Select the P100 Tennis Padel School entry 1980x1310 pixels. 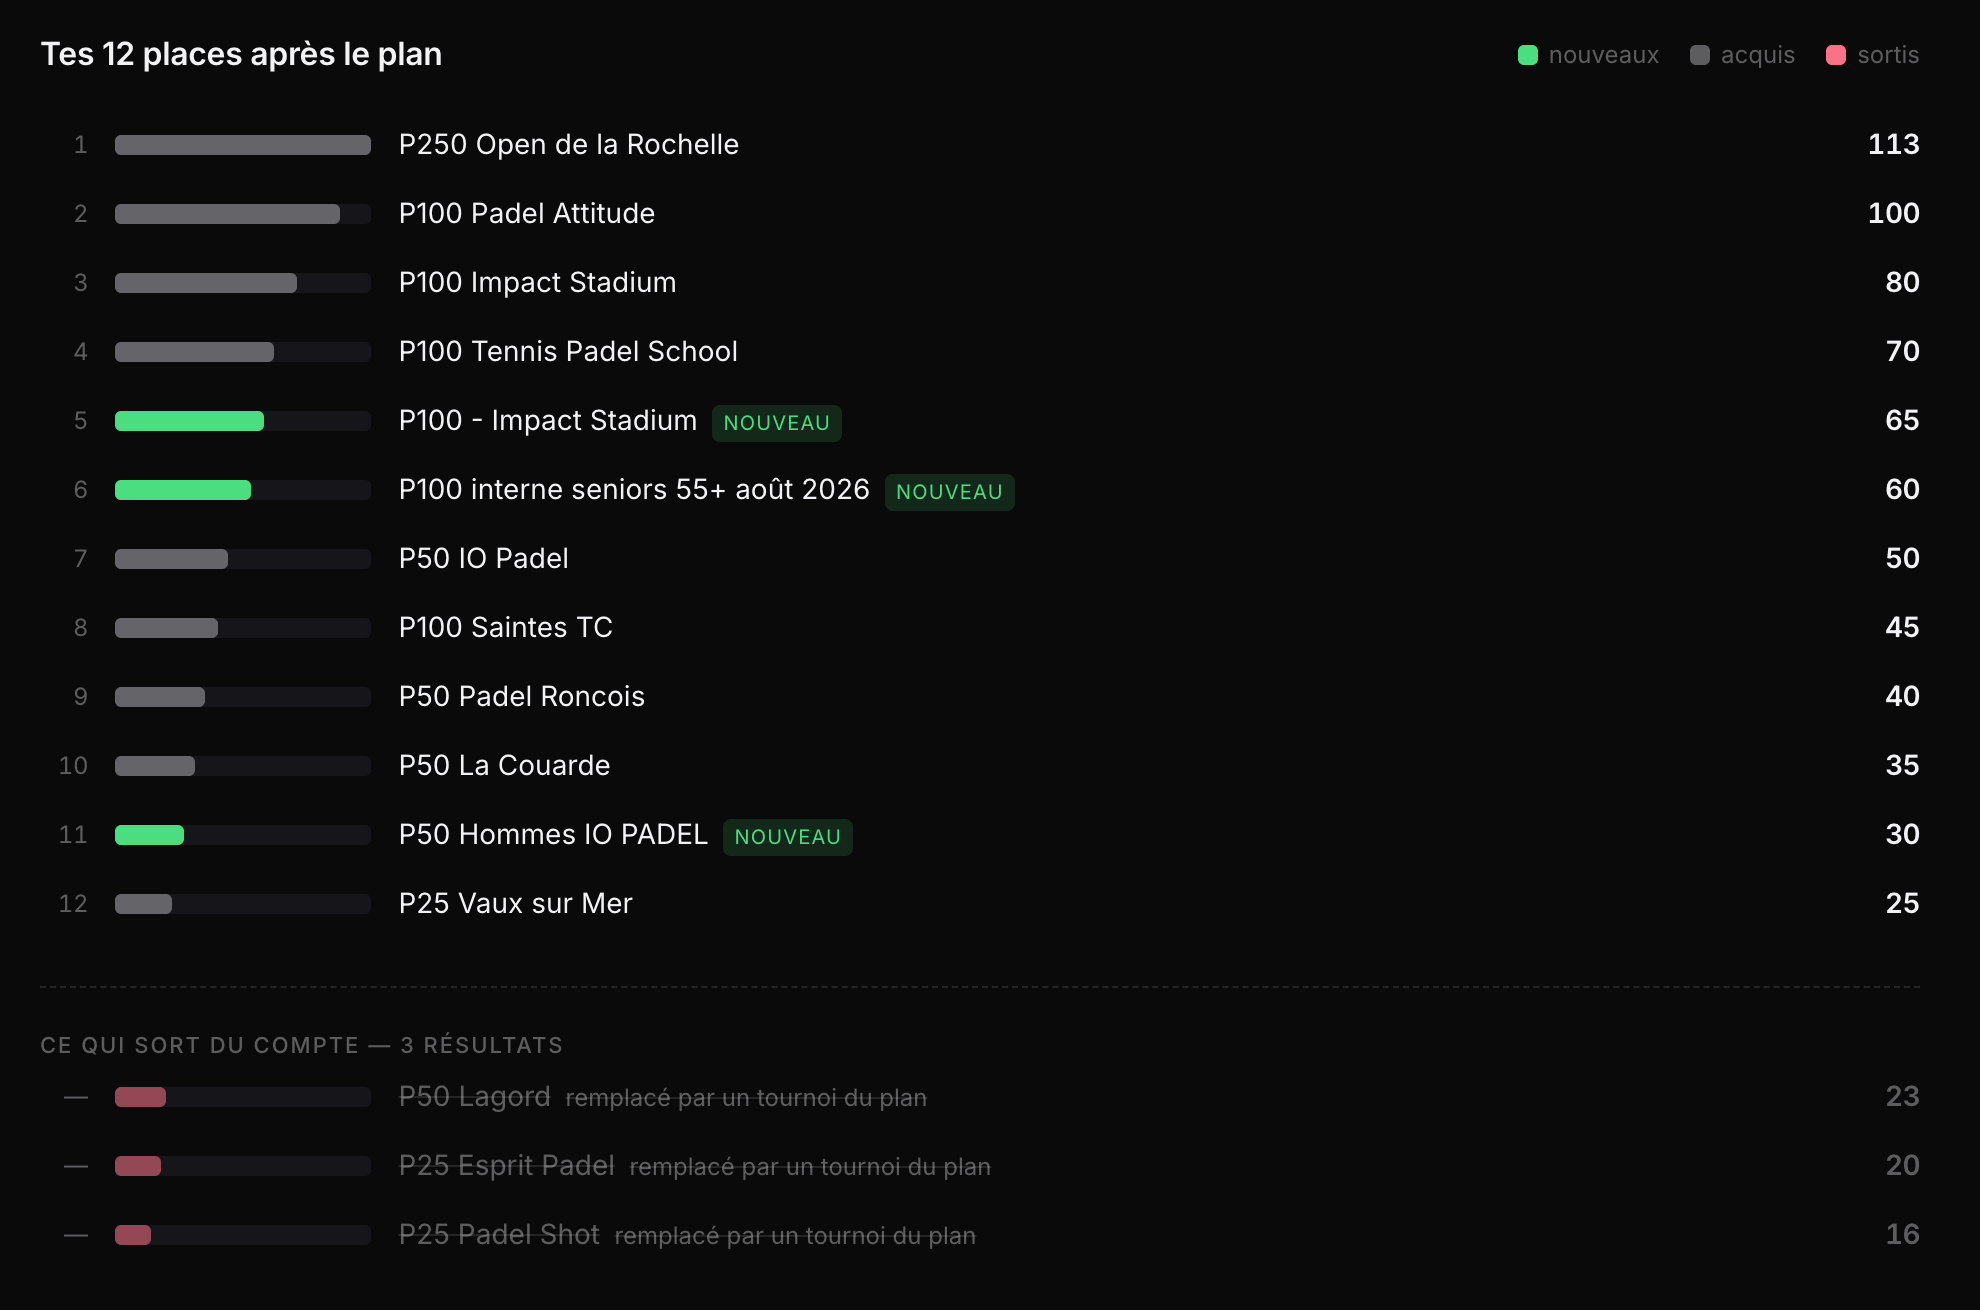pyautogui.click(x=980, y=351)
